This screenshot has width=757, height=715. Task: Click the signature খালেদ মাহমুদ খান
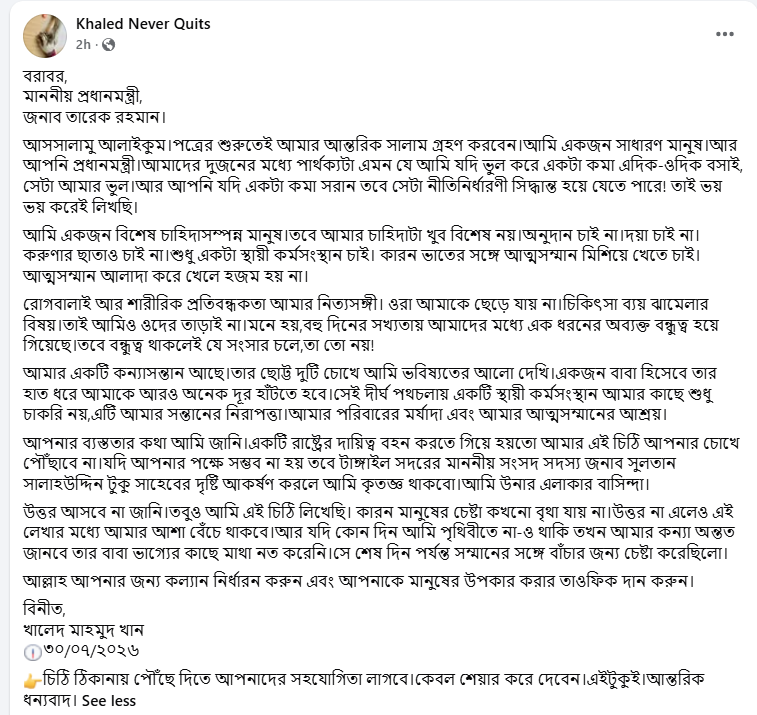pyautogui.click(x=84, y=630)
